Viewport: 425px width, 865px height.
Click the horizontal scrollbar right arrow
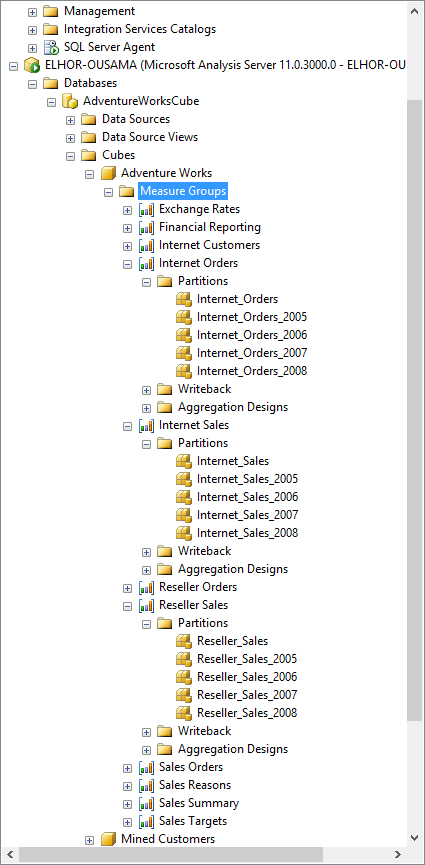click(x=397, y=856)
